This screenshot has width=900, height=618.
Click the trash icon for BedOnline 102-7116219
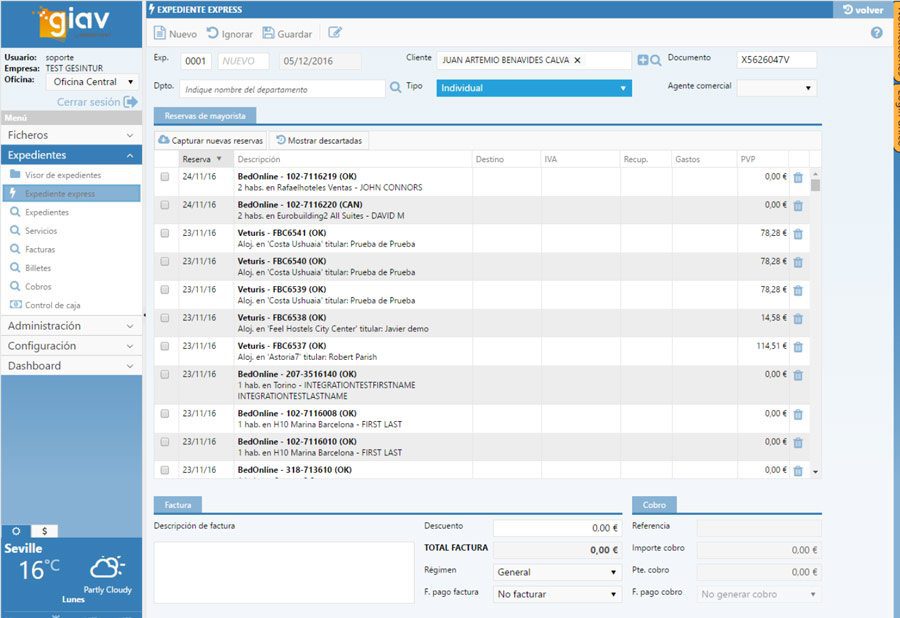pyautogui.click(x=798, y=178)
